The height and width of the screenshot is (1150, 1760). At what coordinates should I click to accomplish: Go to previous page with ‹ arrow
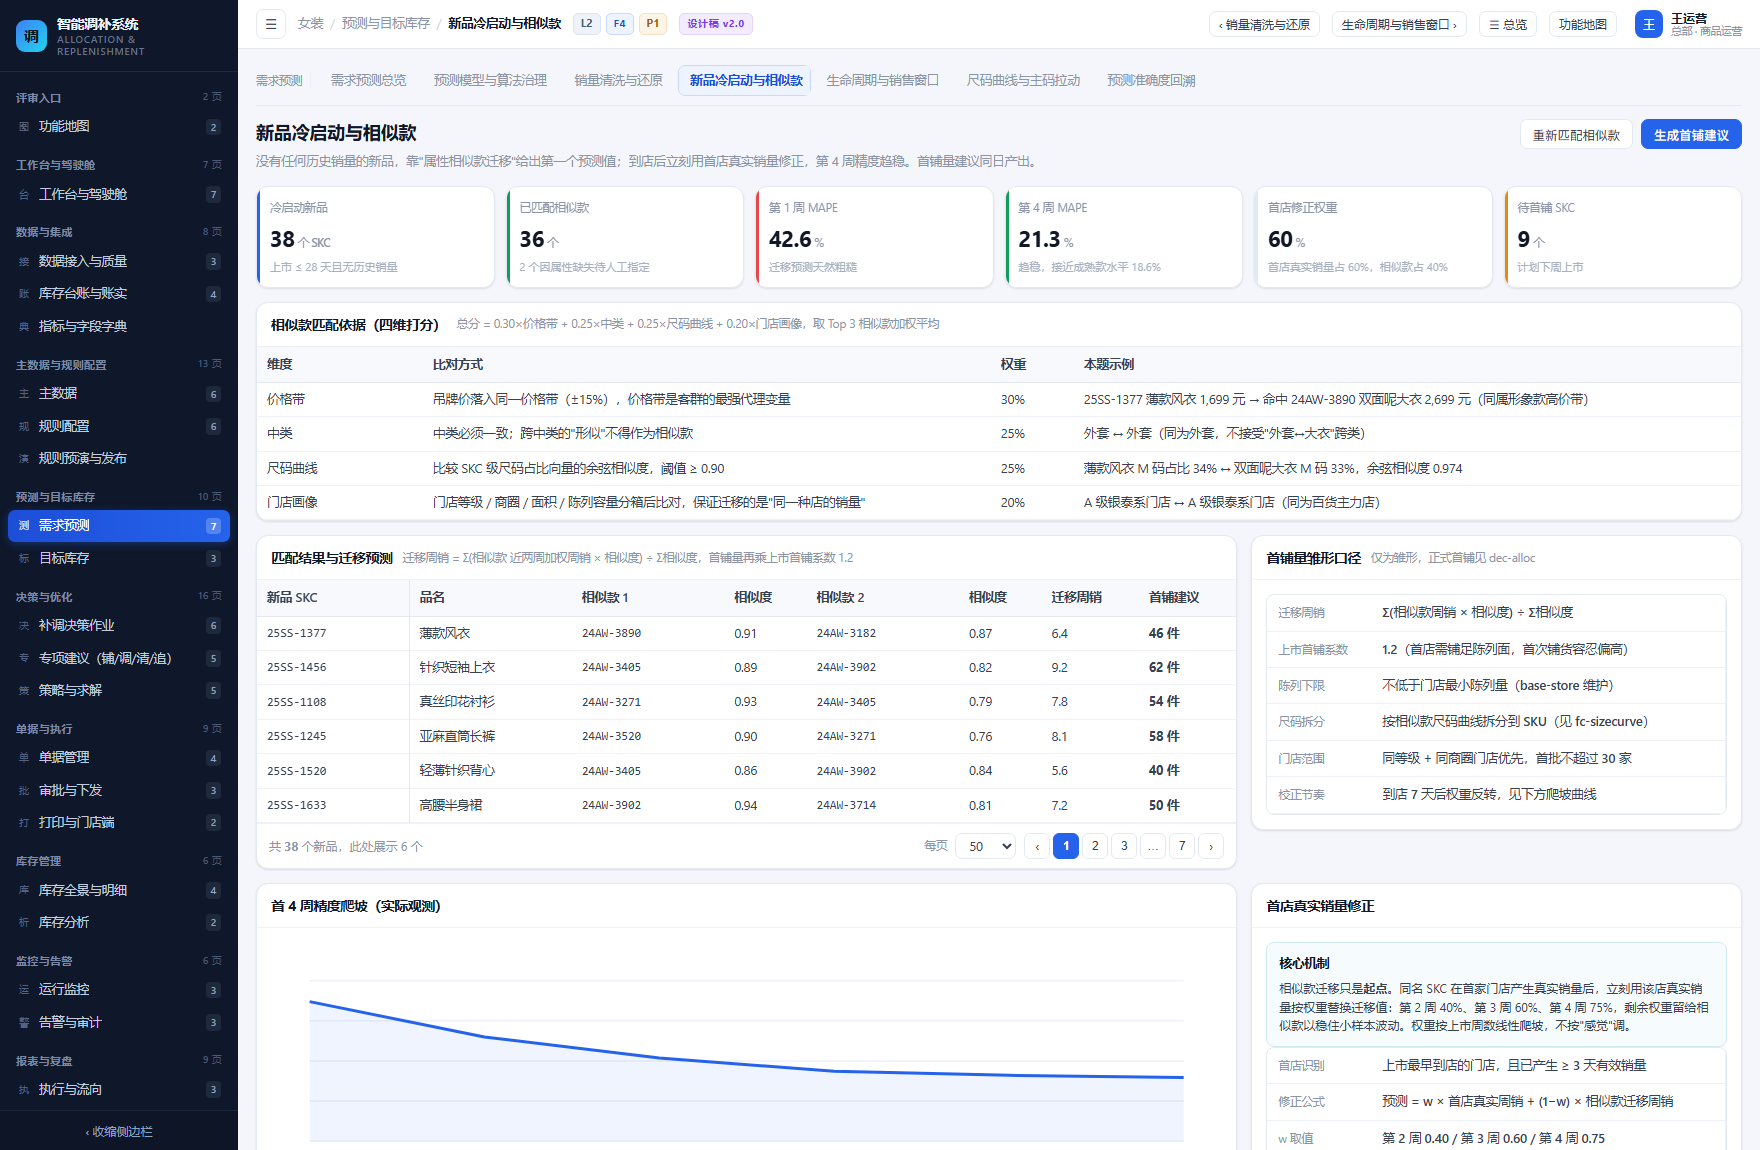point(1037,846)
